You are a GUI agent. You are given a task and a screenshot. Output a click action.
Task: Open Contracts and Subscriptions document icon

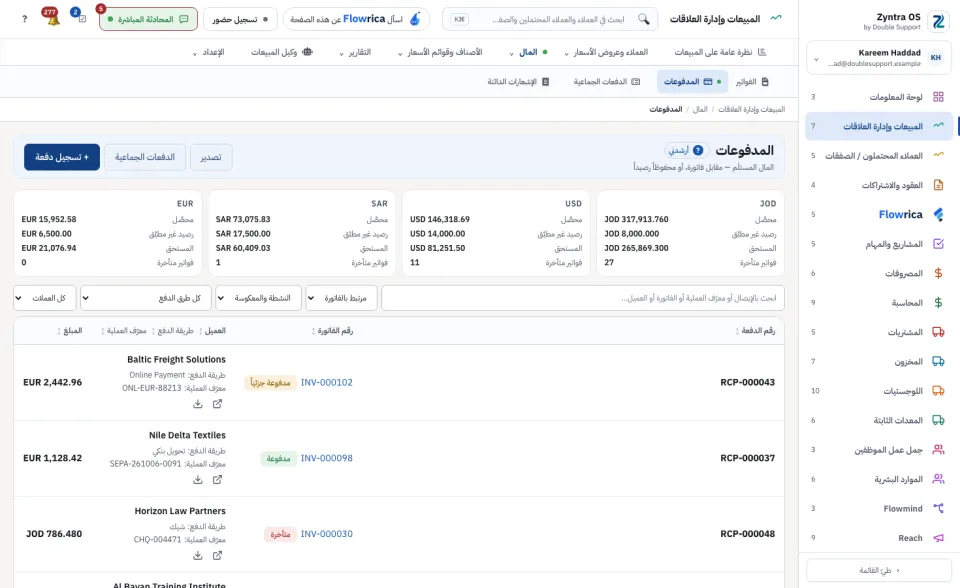[x=938, y=185]
